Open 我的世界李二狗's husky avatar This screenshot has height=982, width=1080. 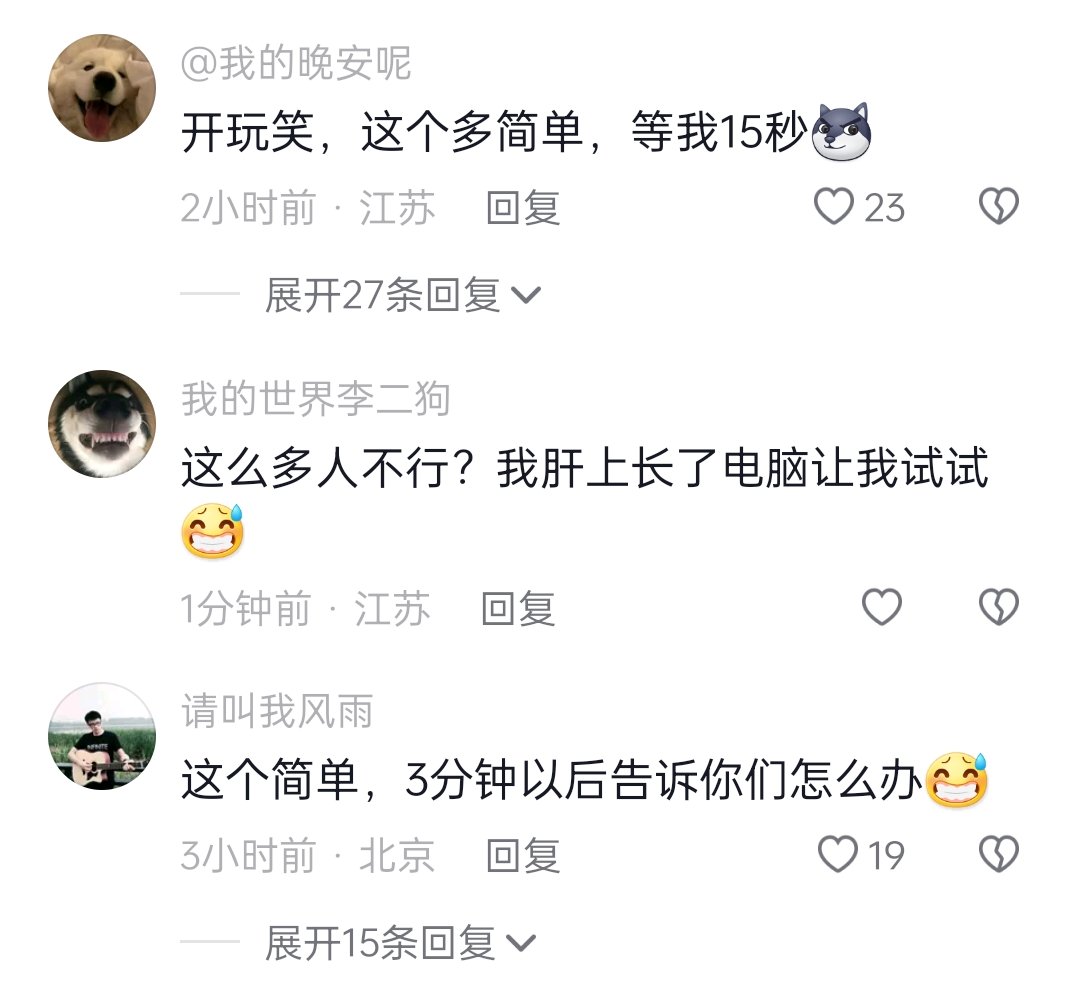[x=102, y=424]
